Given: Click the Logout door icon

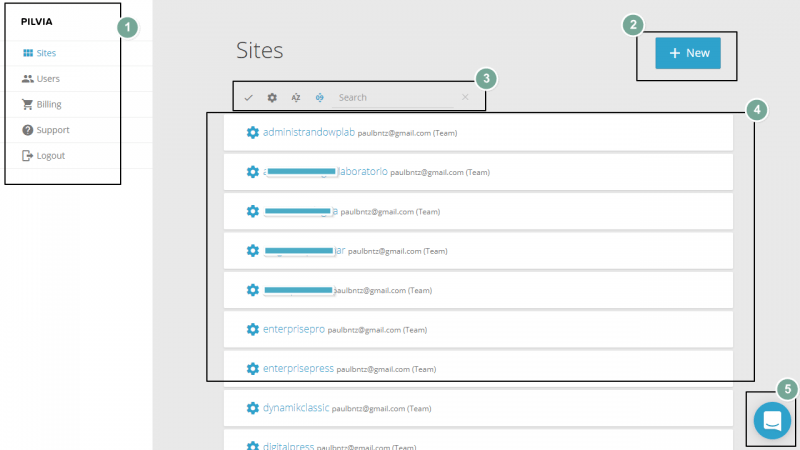Looking at the screenshot, I should (x=28, y=156).
